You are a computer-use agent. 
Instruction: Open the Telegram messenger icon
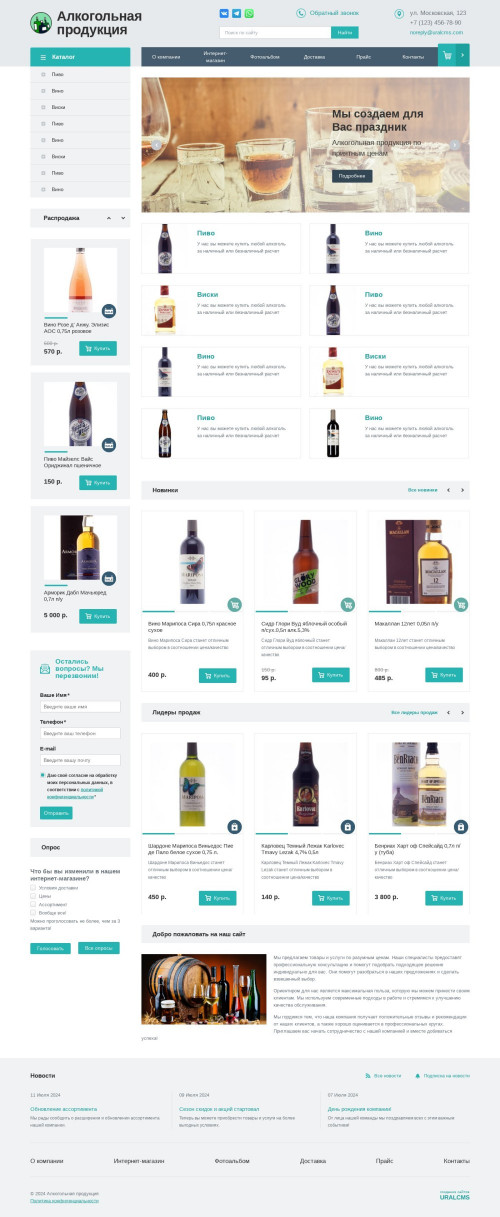tap(237, 14)
